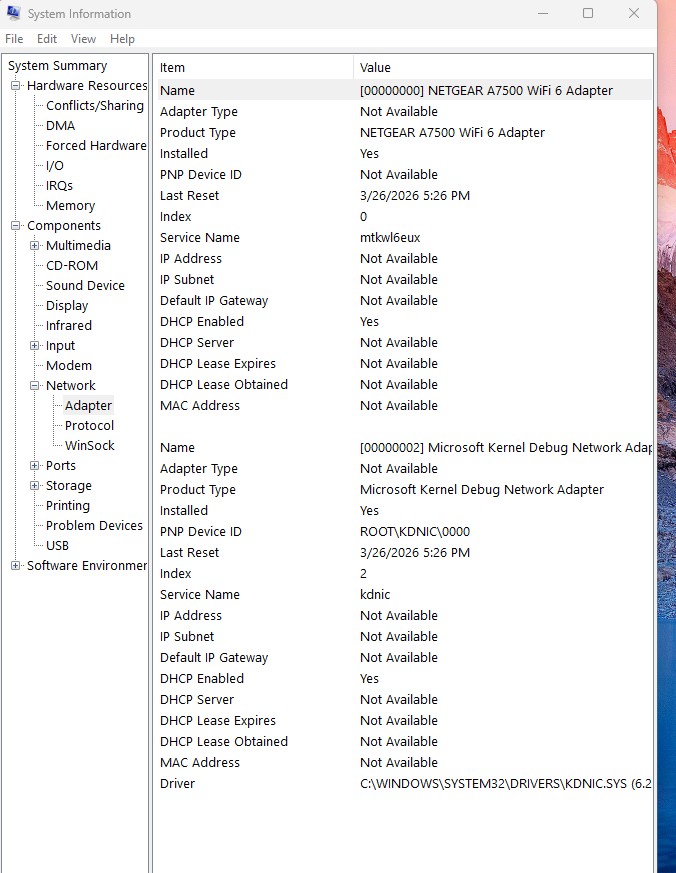Click the kdnic service name value
The width and height of the screenshot is (676, 873).
tap(375, 595)
